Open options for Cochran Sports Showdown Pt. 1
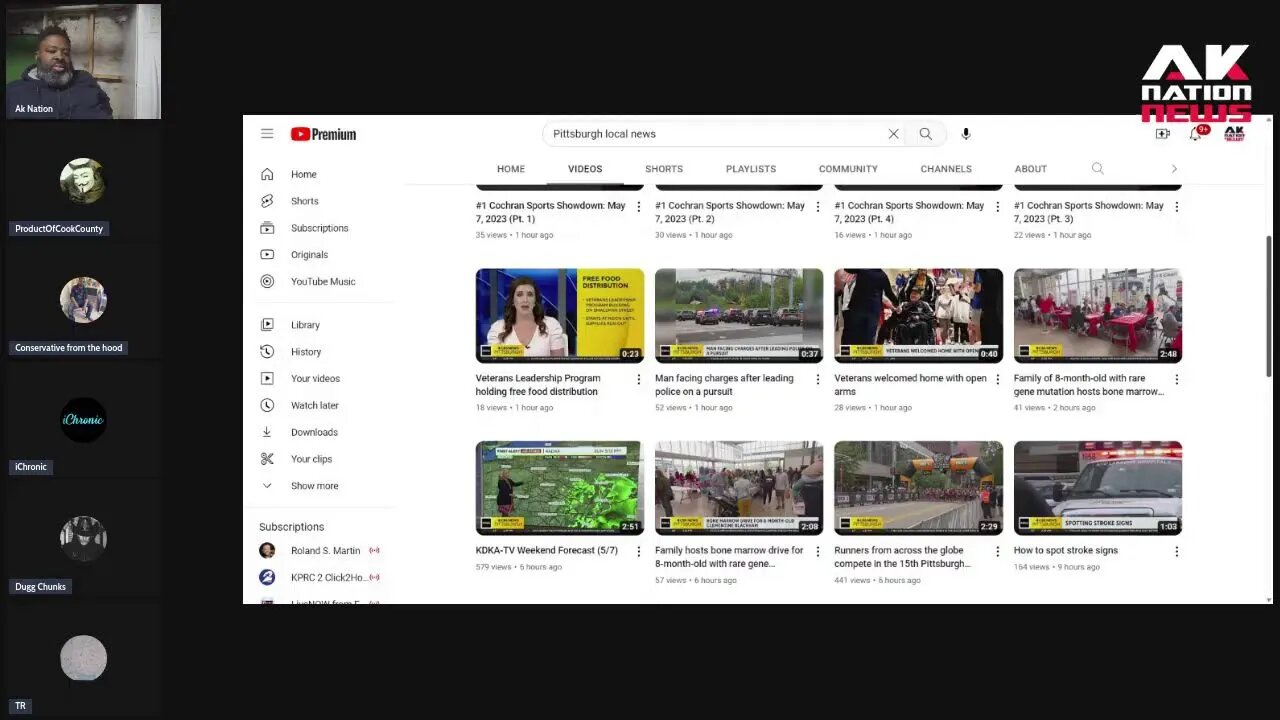Screen dimensions: 1280x720 (x=639, y=207)
